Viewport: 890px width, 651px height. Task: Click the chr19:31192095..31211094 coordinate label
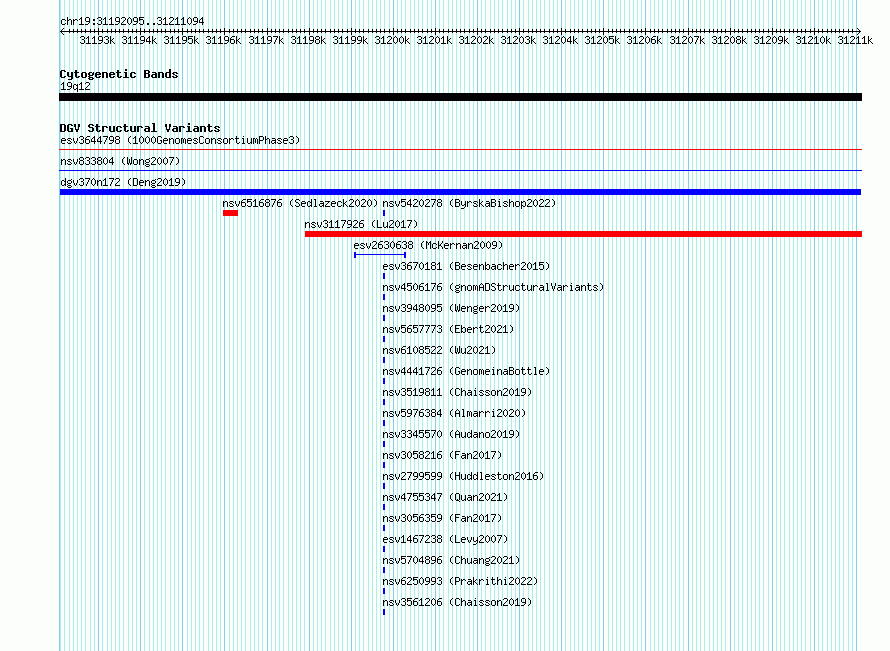tap(132, 21)
